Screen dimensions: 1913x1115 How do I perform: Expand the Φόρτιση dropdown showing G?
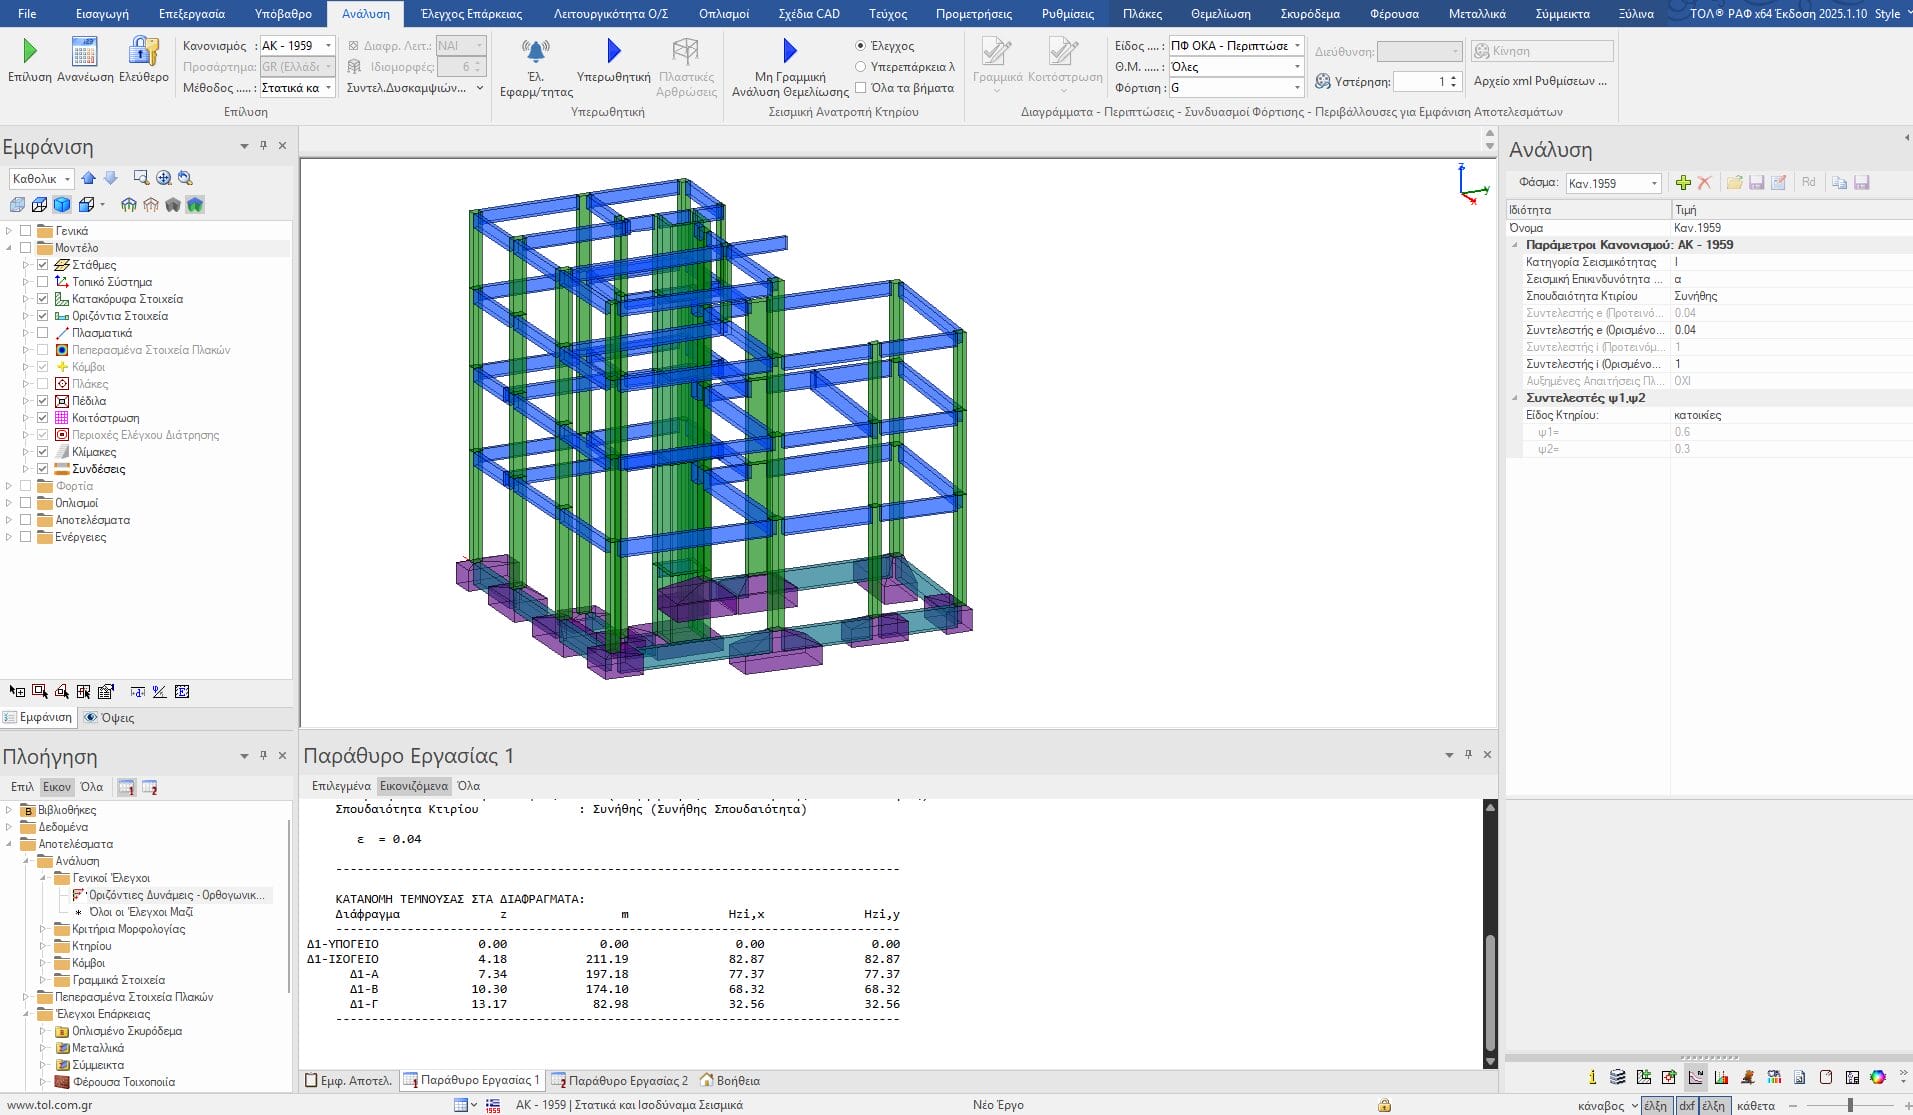pos(1297,88)
